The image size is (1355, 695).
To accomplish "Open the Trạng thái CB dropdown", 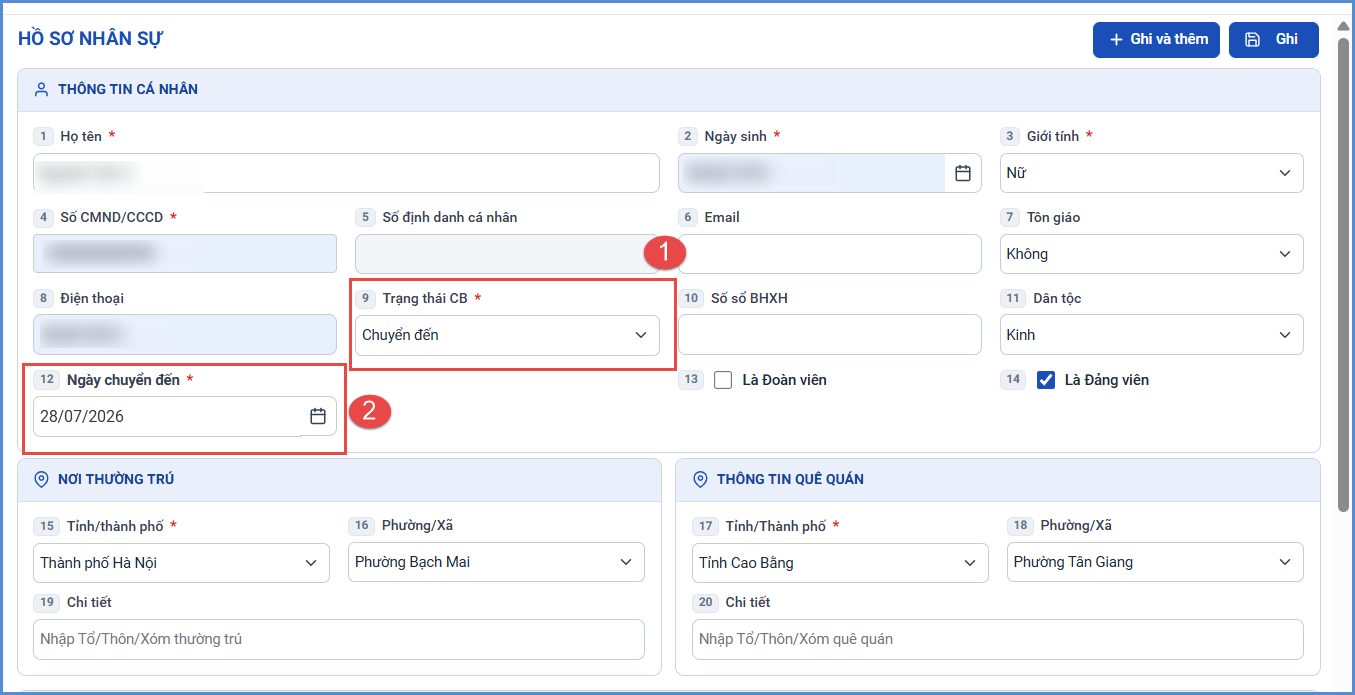I will (x=507, y=335).
